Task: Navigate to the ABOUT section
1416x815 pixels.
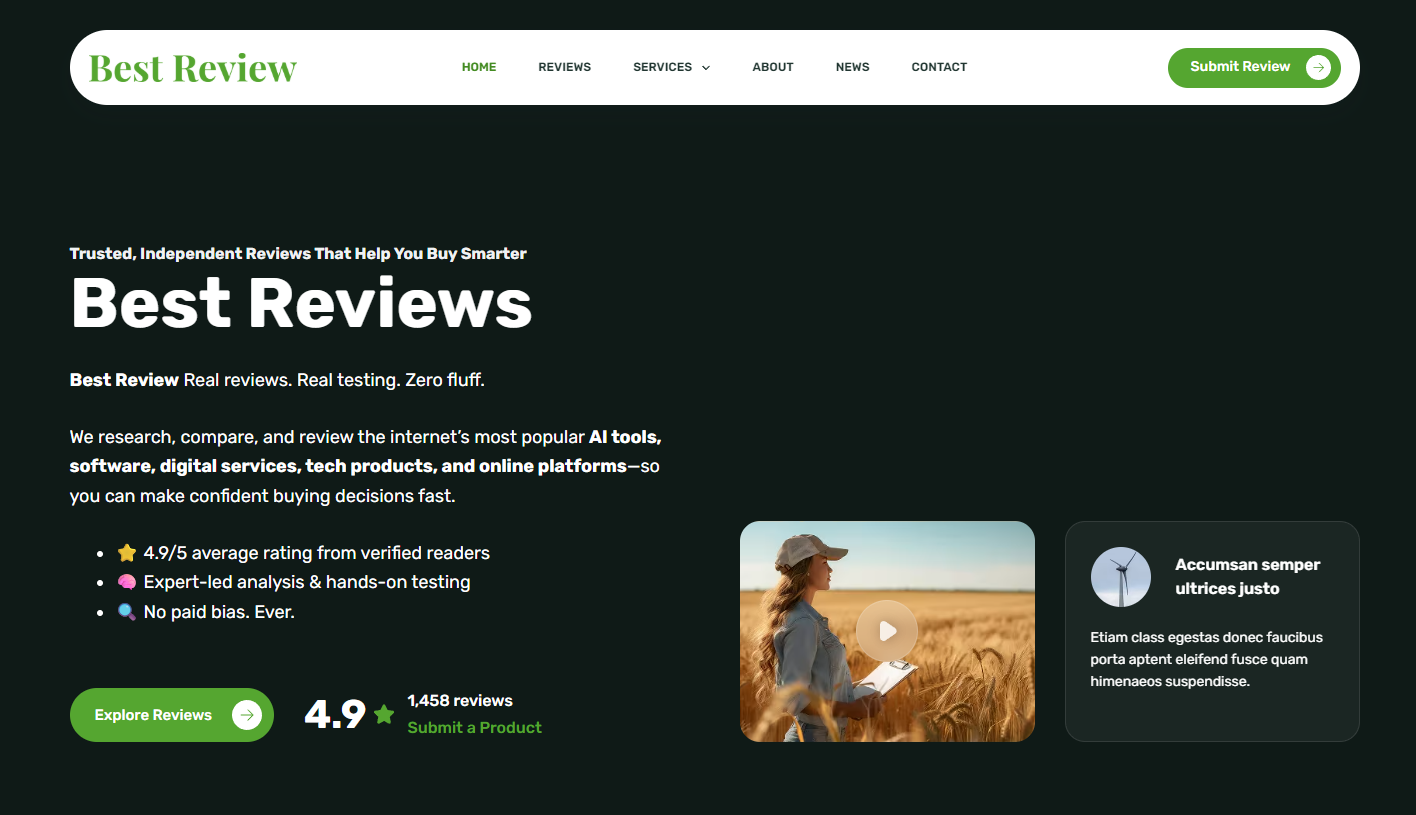Action: pyautogui.click(x=772, y=67)
